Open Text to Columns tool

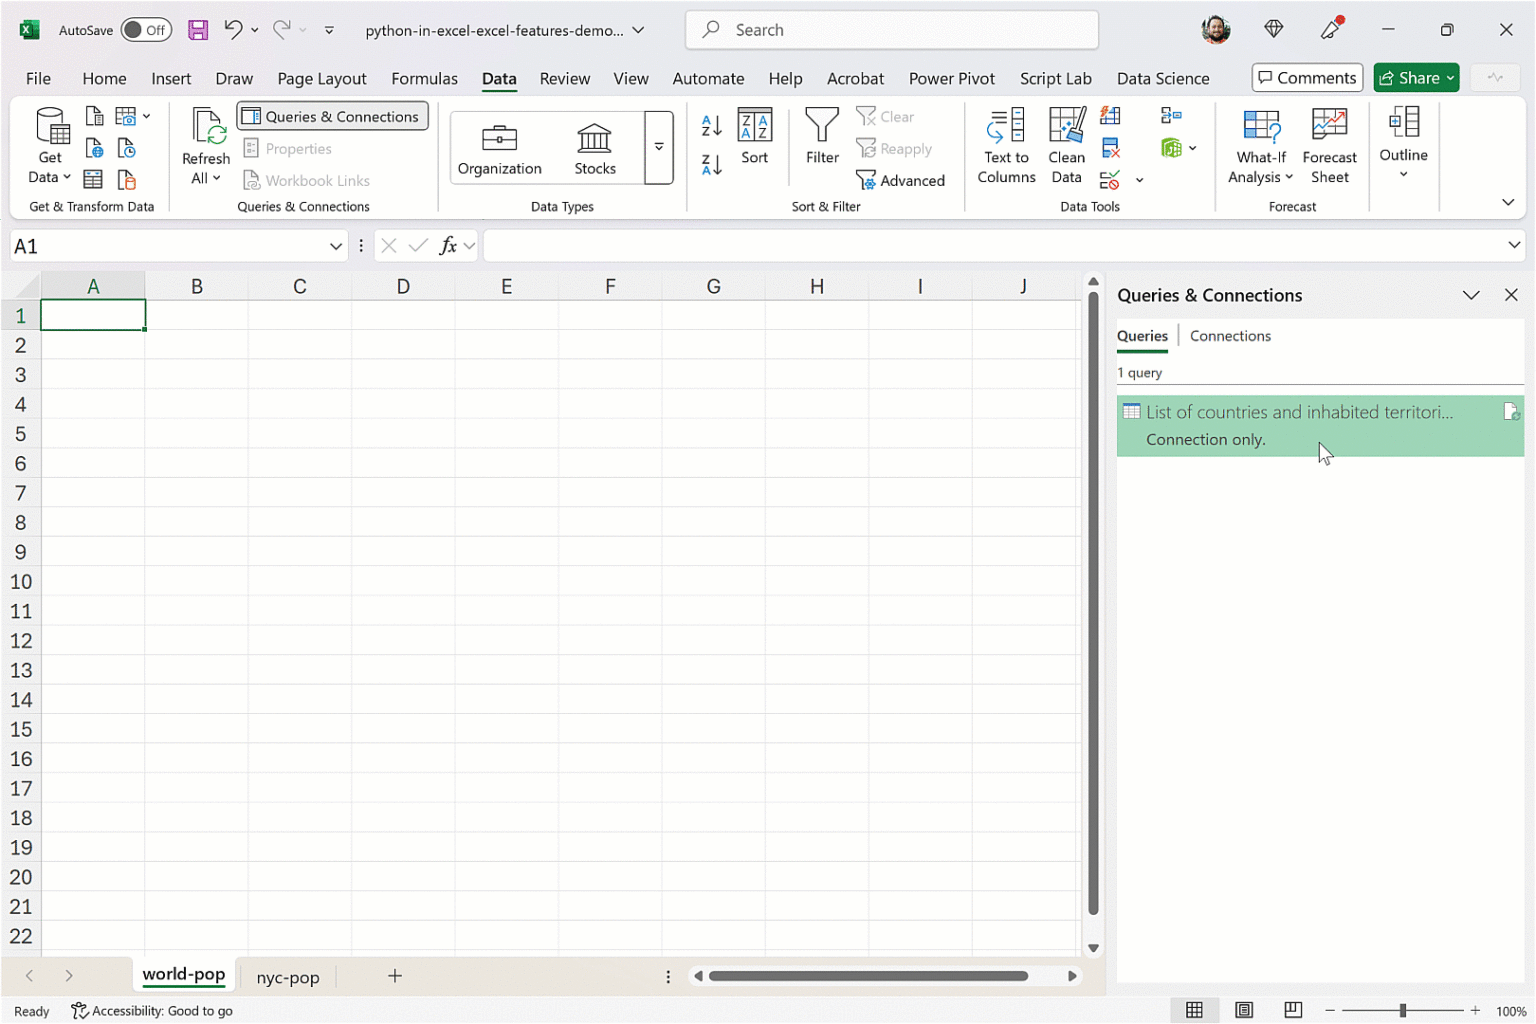(x=1005, y=146)
